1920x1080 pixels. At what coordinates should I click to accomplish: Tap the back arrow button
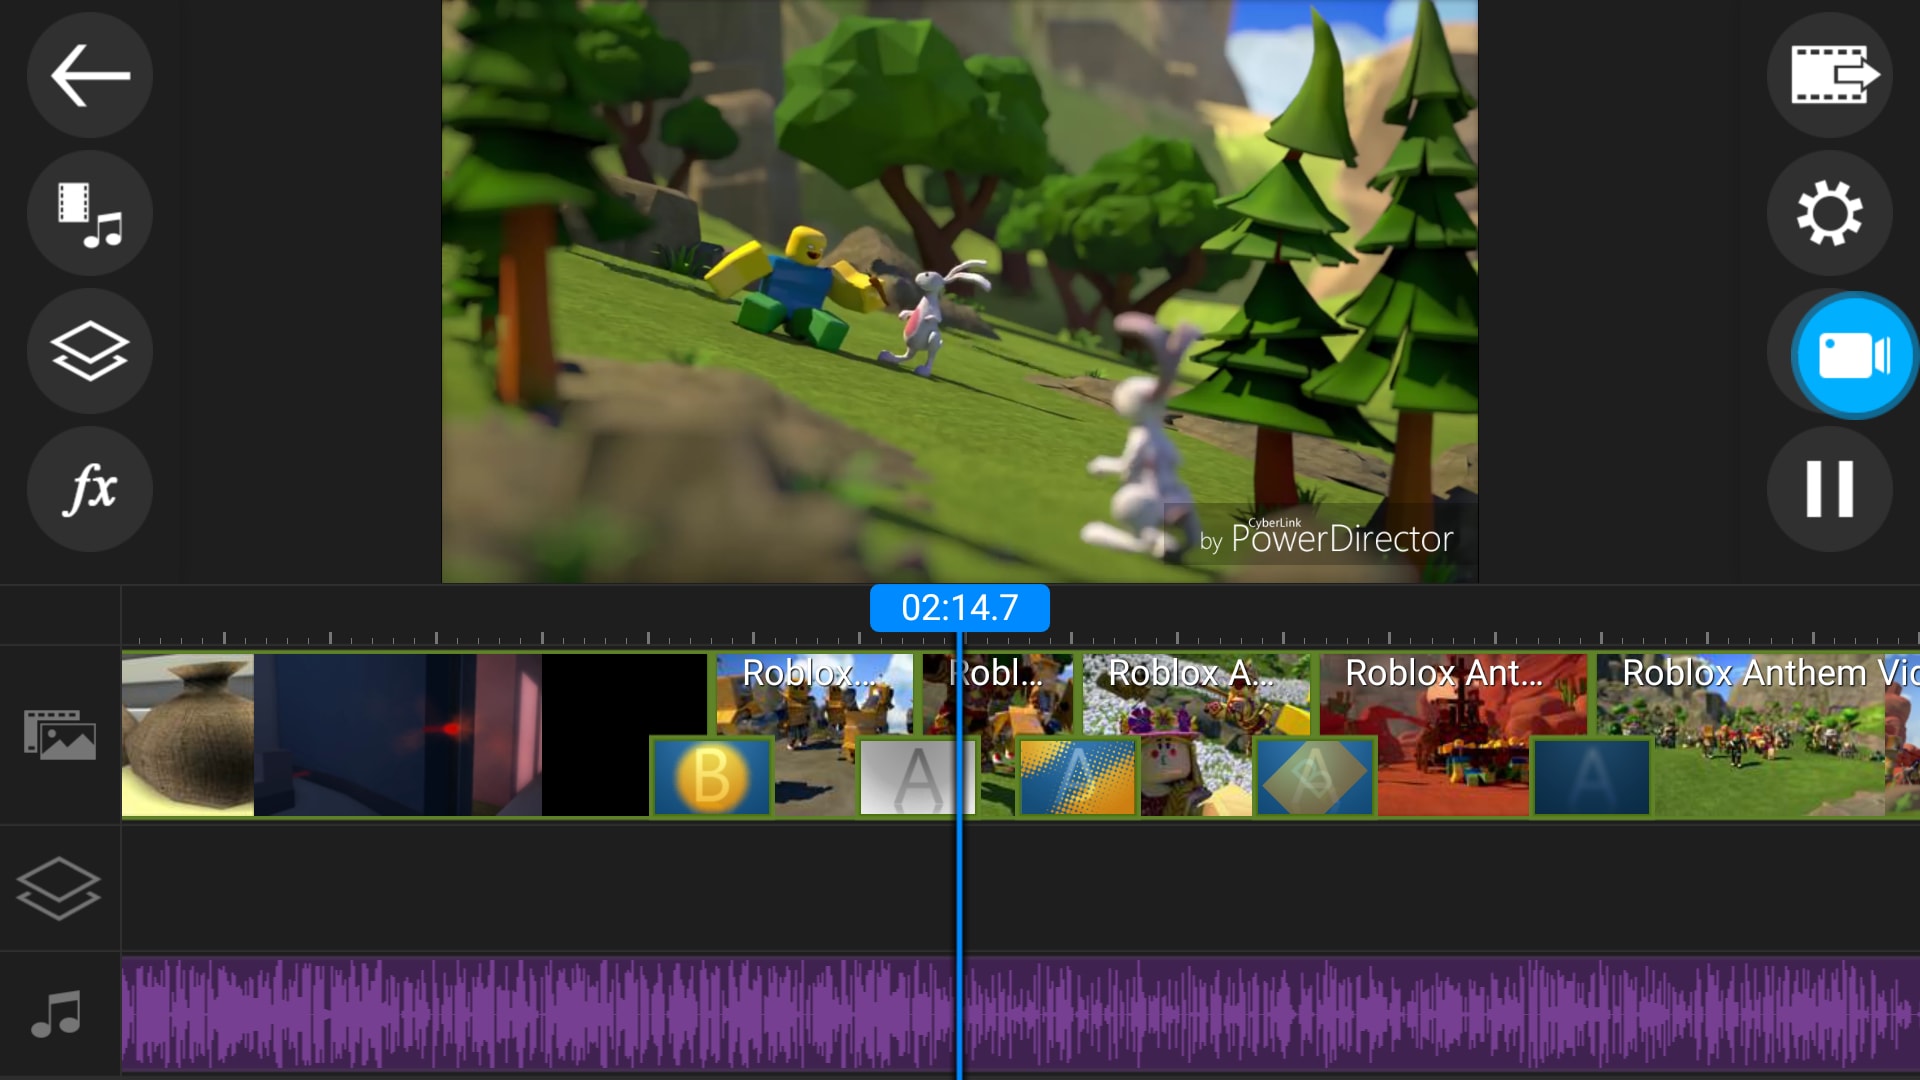[90, 75]
